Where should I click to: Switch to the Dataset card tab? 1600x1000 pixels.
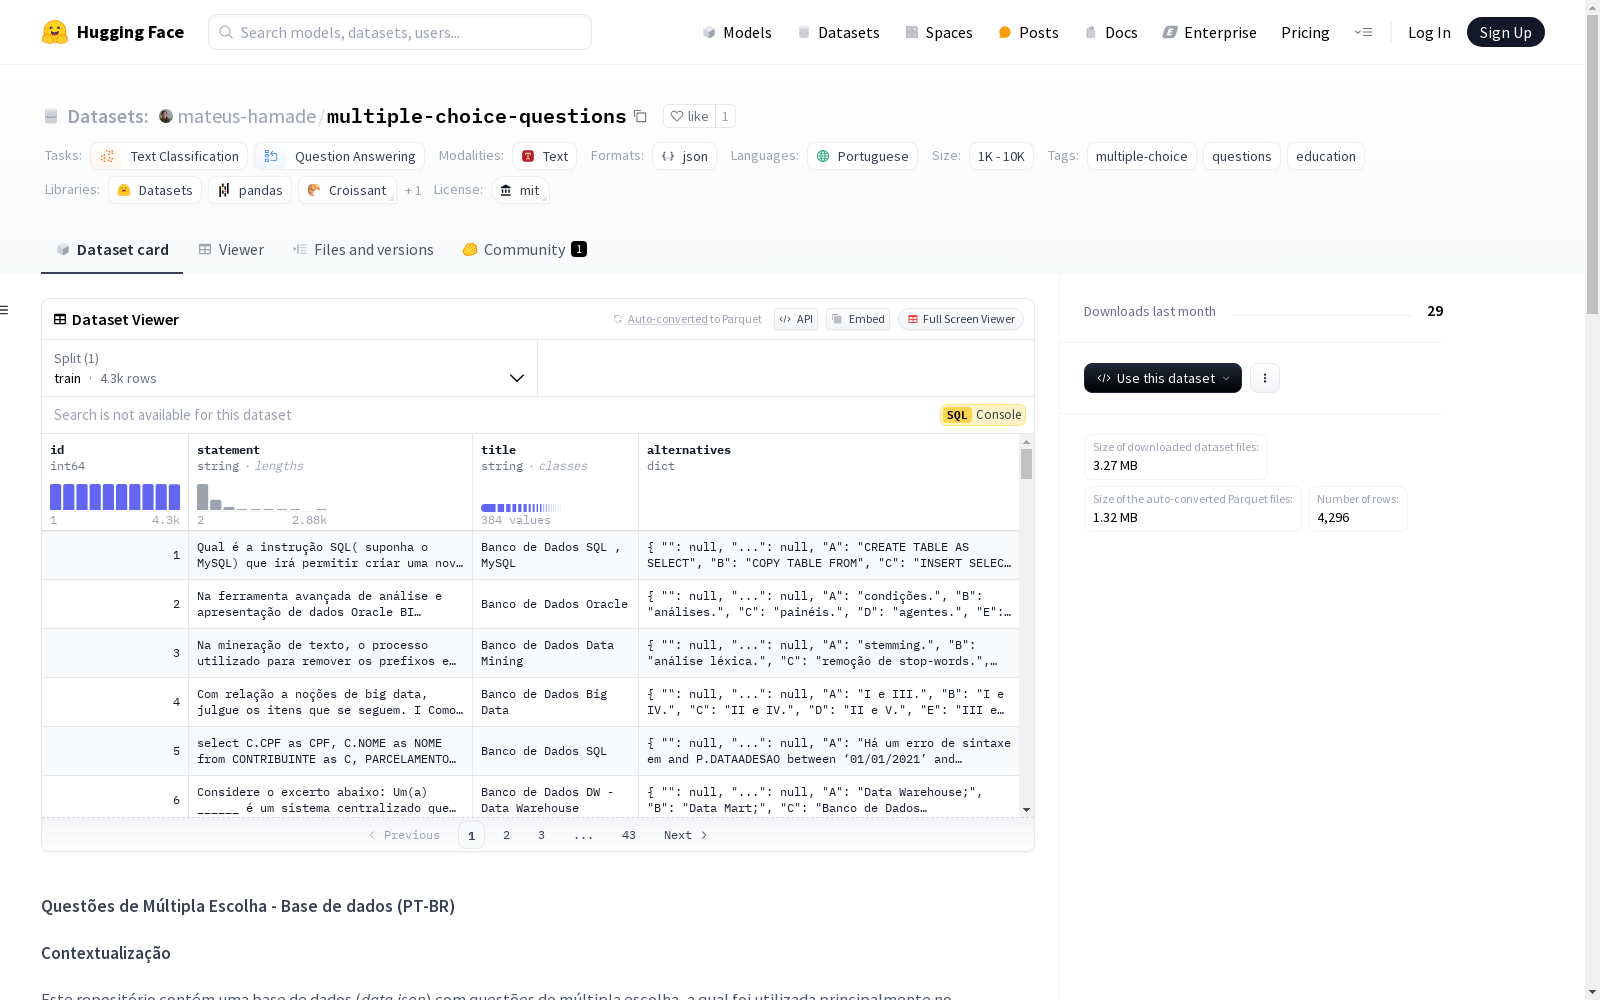112,249
